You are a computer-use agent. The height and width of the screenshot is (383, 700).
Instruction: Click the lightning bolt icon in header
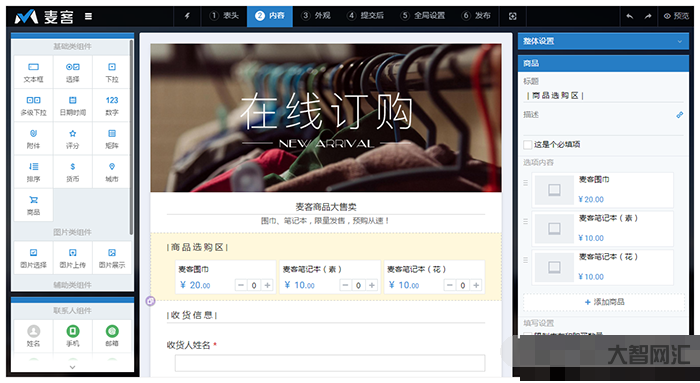pos(187,16)
